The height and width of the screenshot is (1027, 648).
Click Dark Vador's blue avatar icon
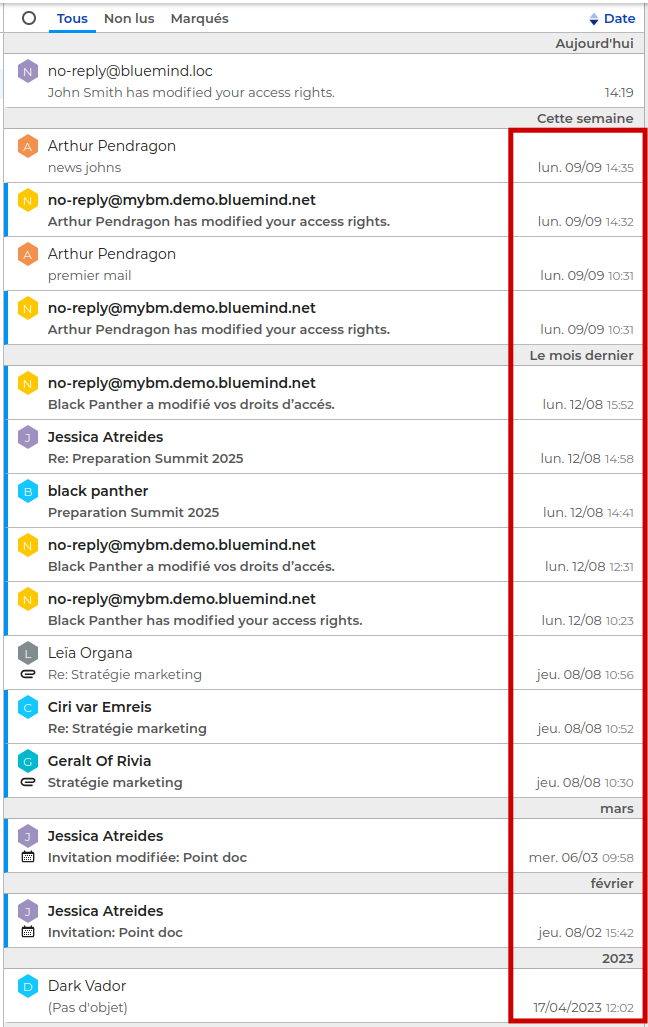[x=28, y=986]
